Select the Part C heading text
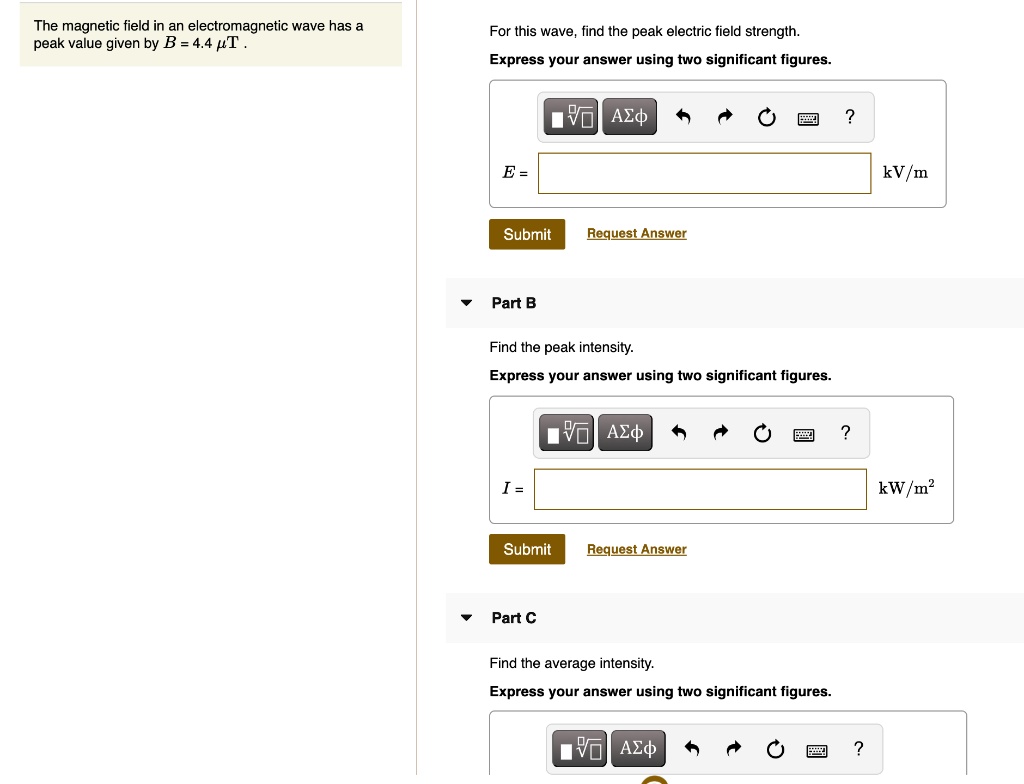Viewport: 1024px width, 784px height. pos(514,618)
